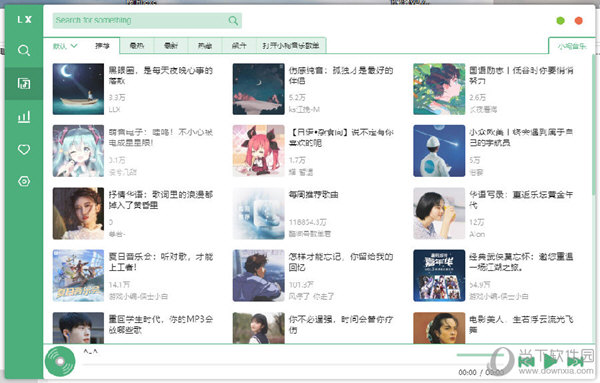Open the song list page in sidebar
The height and width of the screenshot is (383, 600).
[x=24, y=83]
